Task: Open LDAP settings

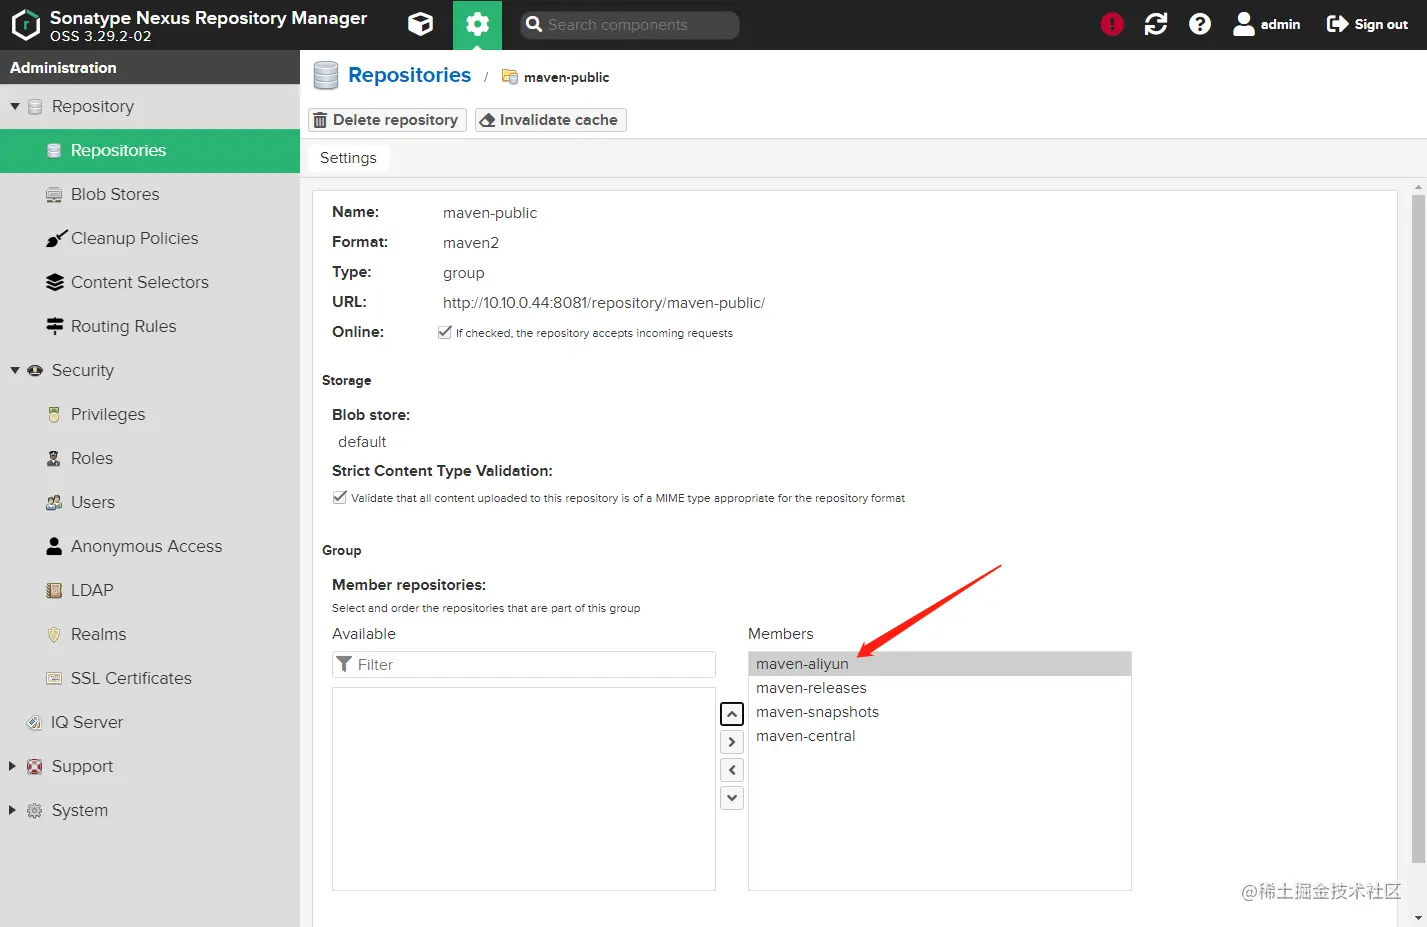Action: 150,590
